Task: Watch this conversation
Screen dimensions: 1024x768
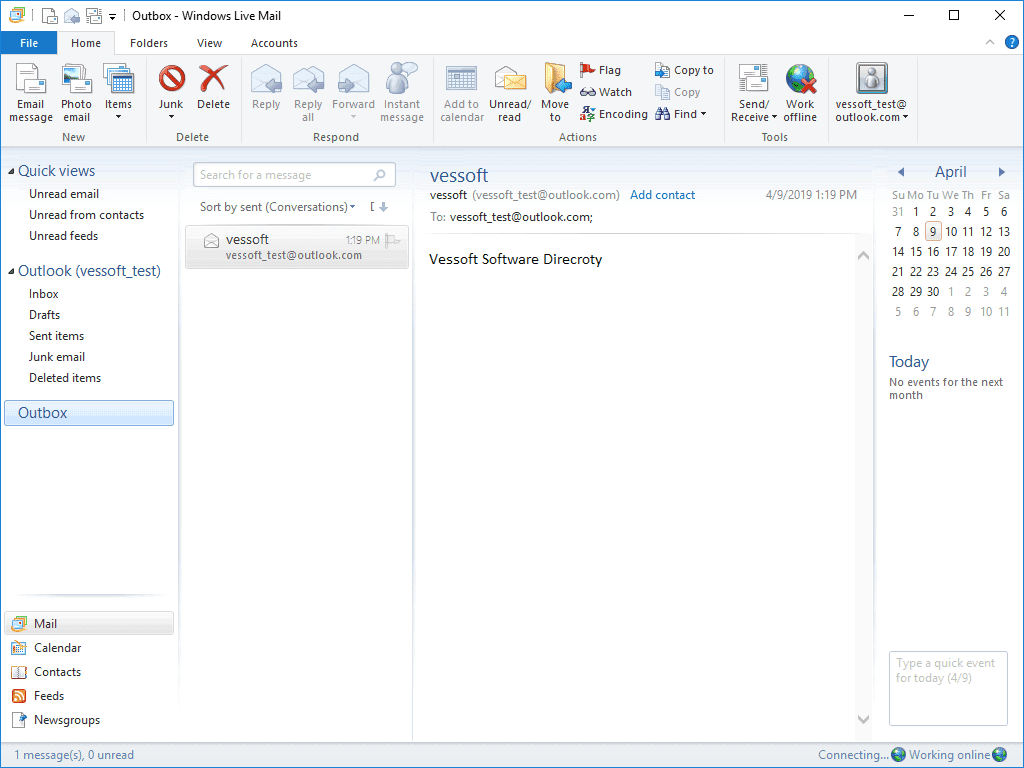Action: click(x=606, y=92)
